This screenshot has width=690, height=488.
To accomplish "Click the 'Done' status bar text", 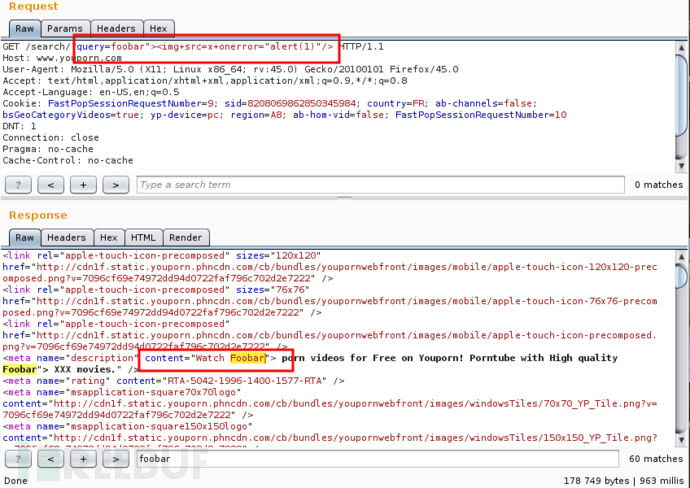I will (15, 481).
